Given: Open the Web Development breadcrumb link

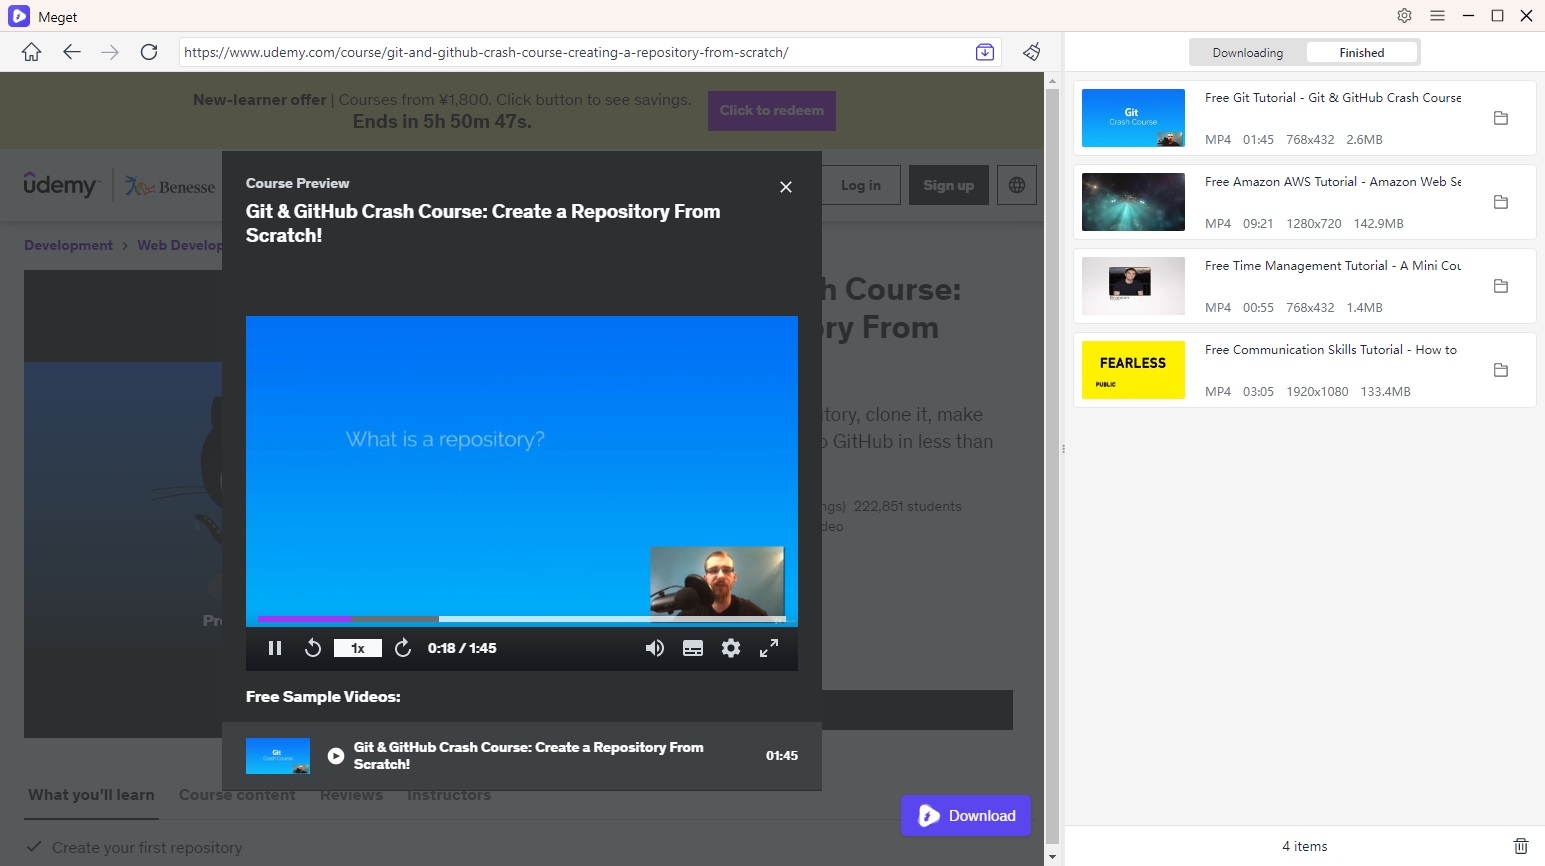Looking at the screenshot, I should click(x=179, y=245).
